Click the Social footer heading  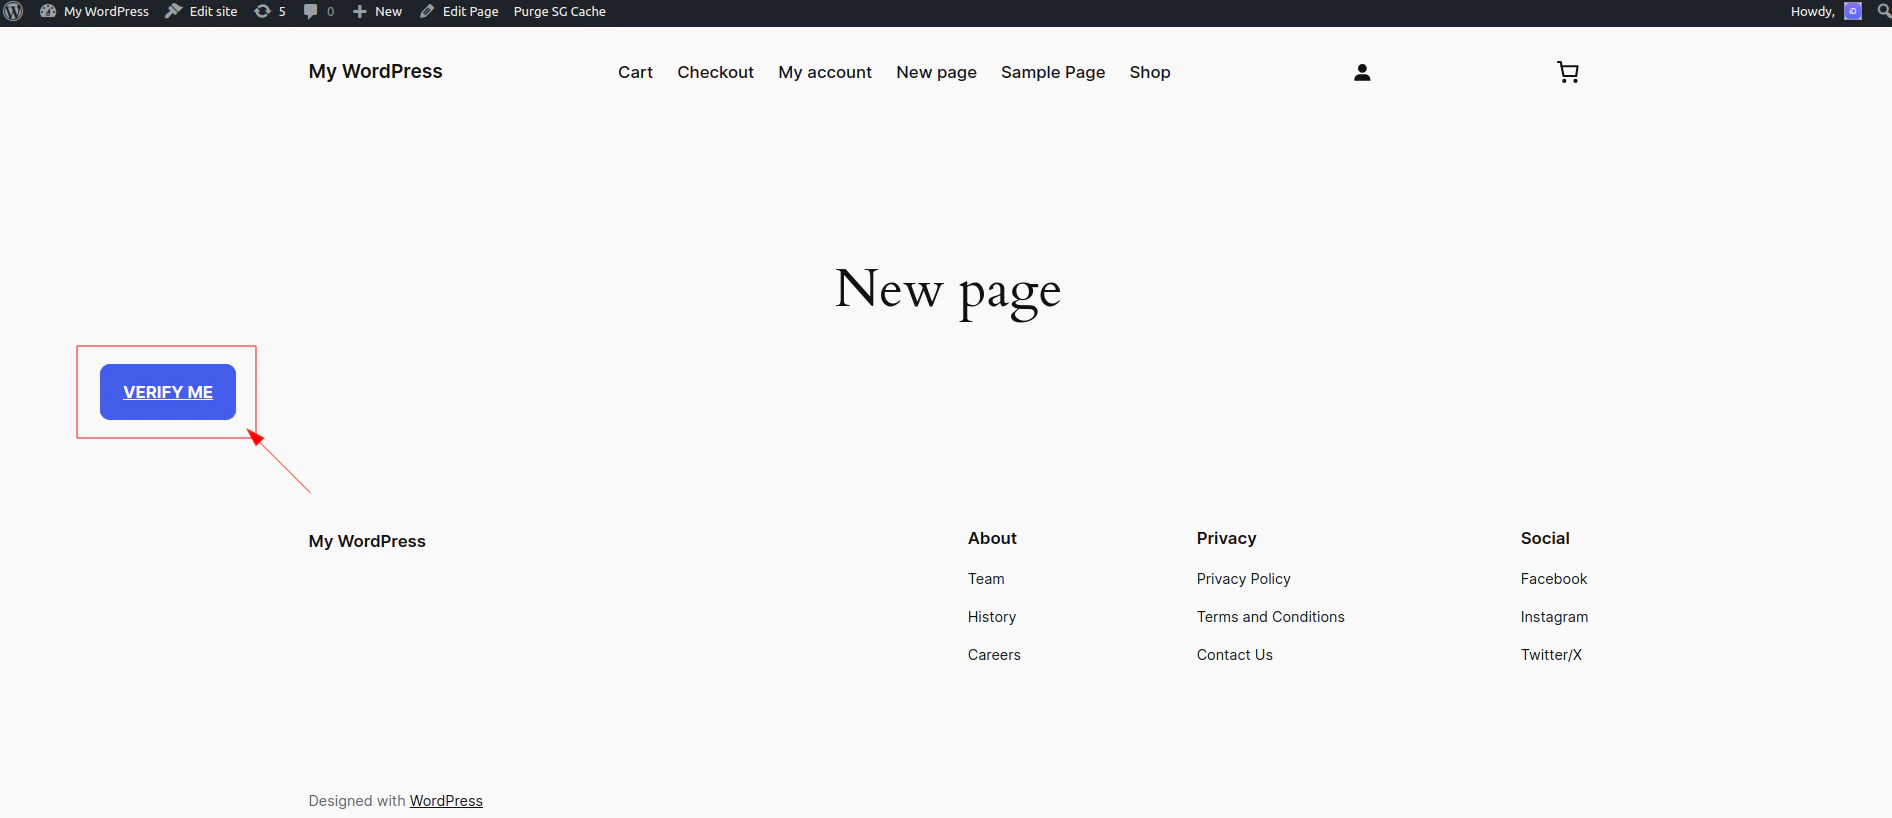click(1545, 538)
